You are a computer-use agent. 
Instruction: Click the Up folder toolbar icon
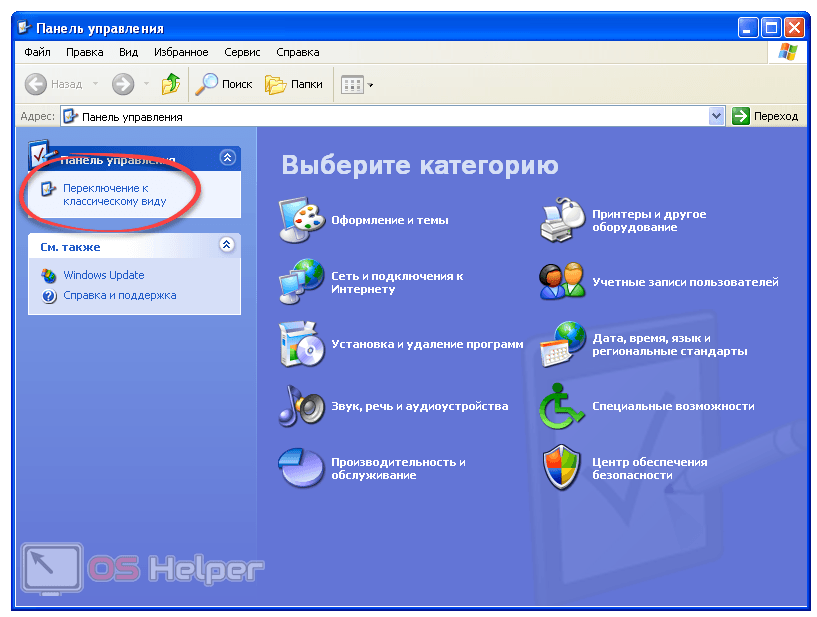tap(171, 85)
